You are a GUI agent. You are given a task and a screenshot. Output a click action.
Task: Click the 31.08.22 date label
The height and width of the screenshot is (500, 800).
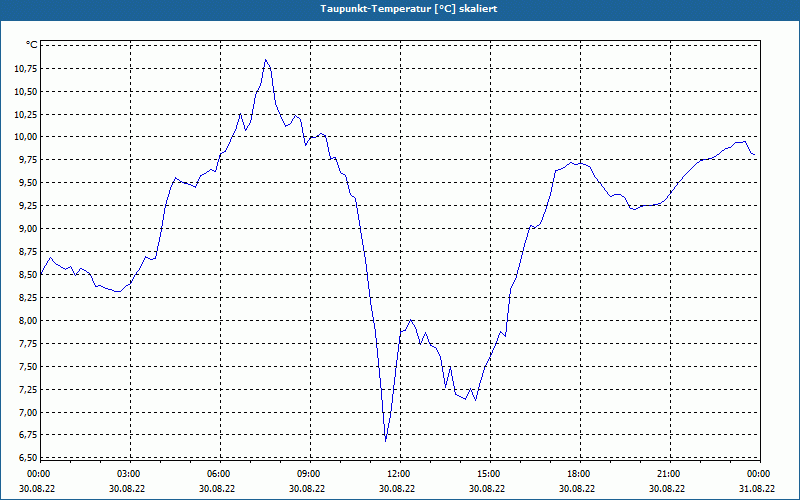click(757, 488)
